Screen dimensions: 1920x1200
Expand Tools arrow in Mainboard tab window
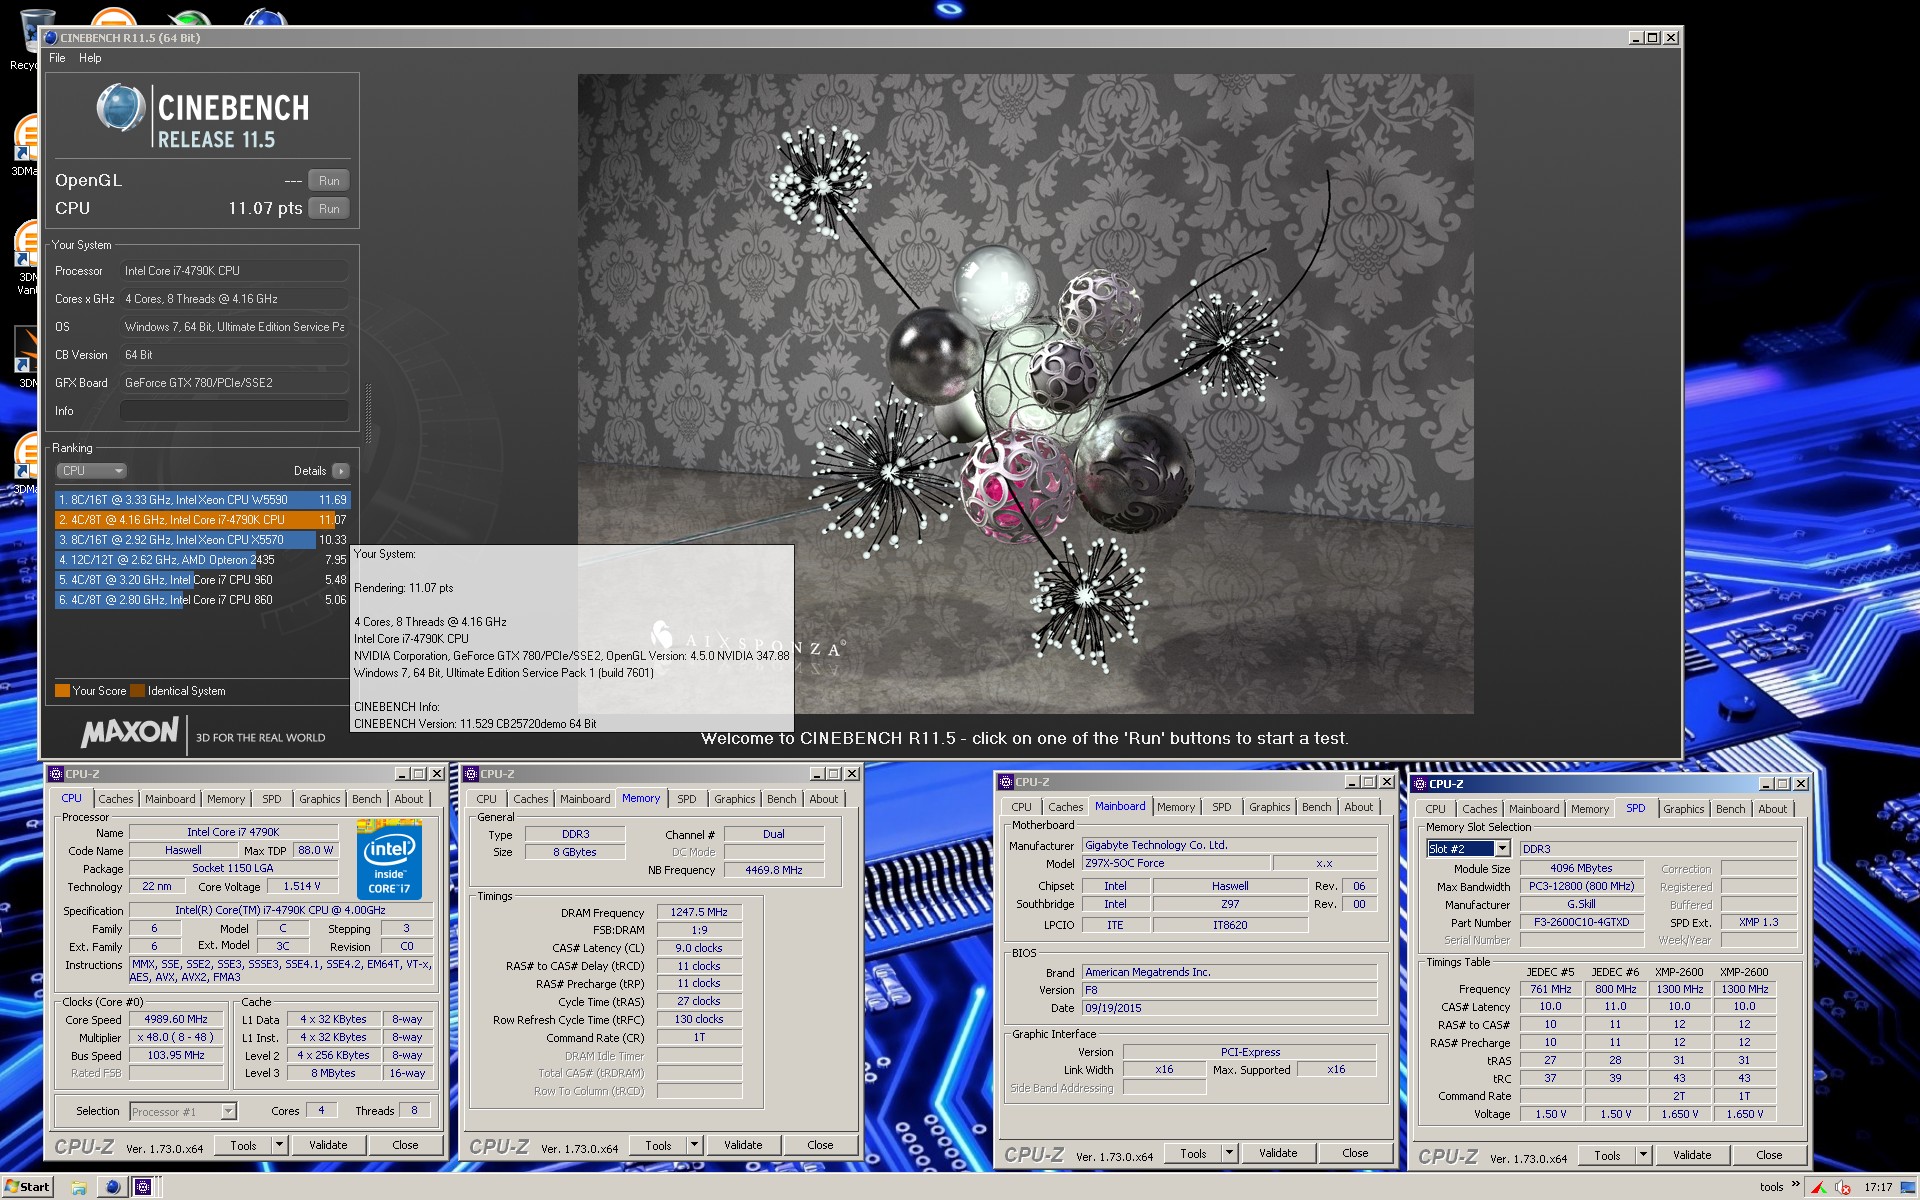click(x=1230, y=1153)
